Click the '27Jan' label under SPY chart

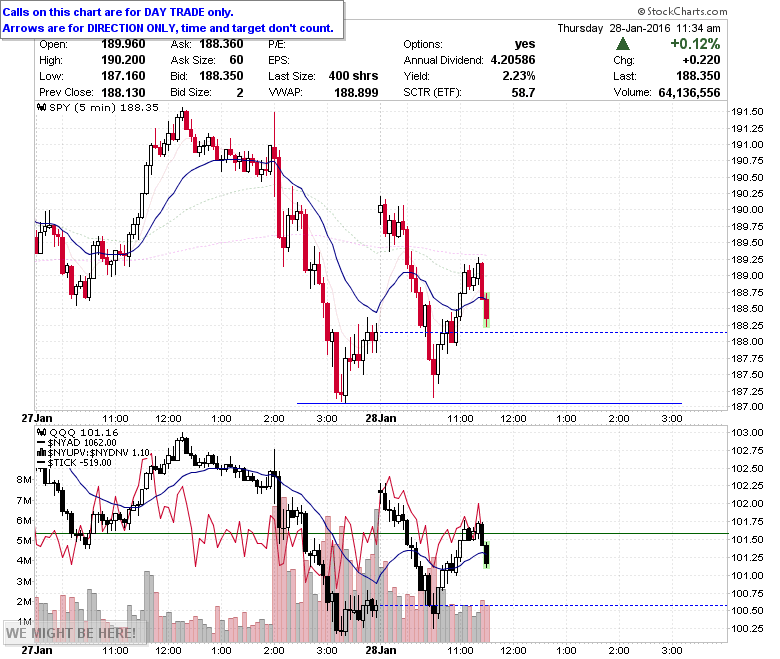(36, 418)
